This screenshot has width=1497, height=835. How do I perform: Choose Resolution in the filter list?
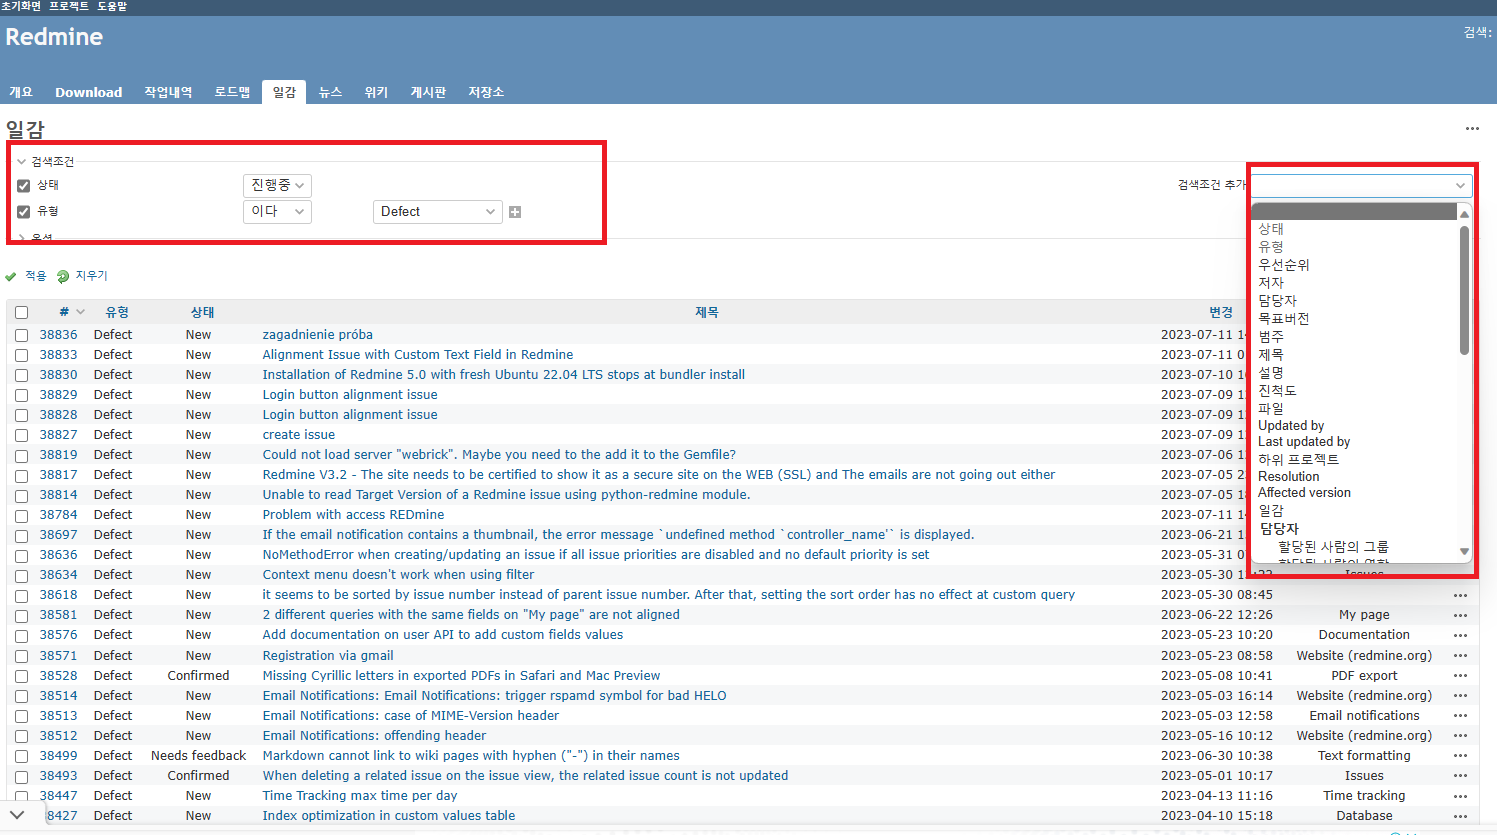(x=1288, y=477)
